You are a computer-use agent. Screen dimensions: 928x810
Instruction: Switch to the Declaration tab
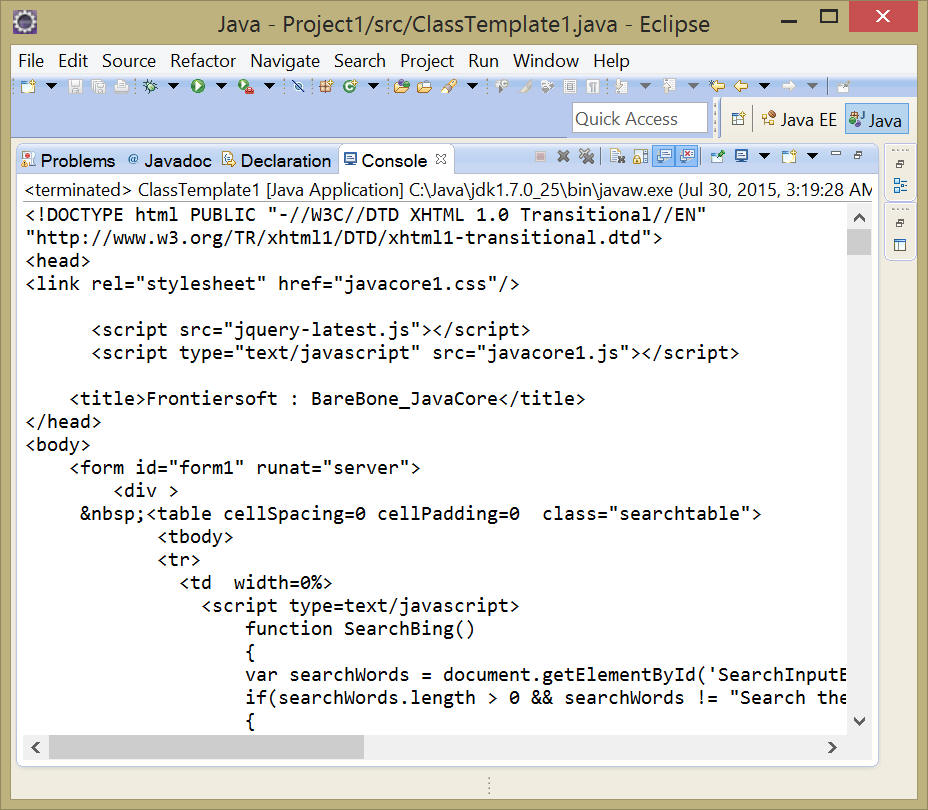pyautogui.click(x=276, y=160)
